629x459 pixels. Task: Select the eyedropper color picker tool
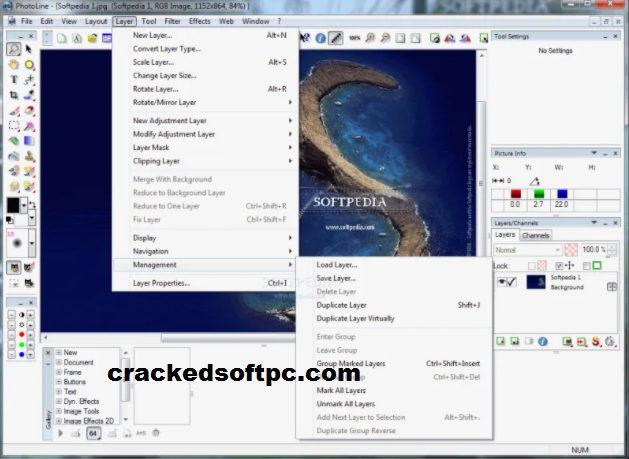pos(29,95)
